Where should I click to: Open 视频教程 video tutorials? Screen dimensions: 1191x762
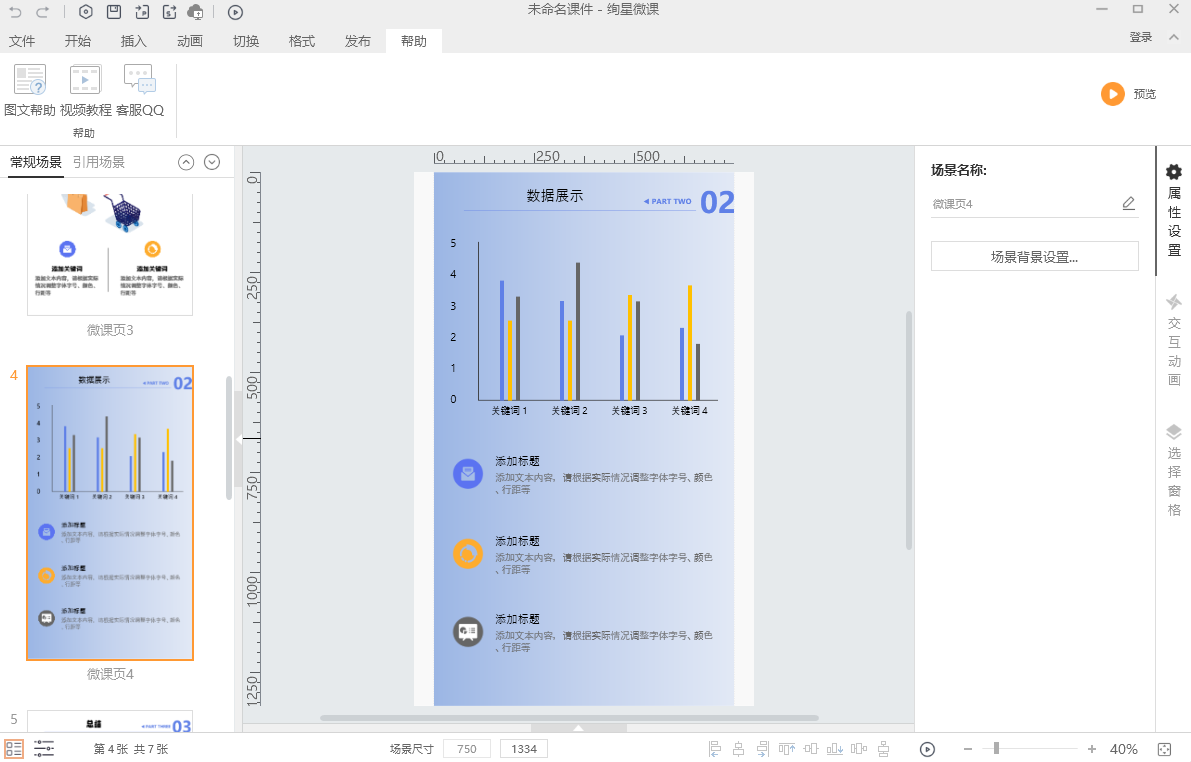tap(85, 92)
